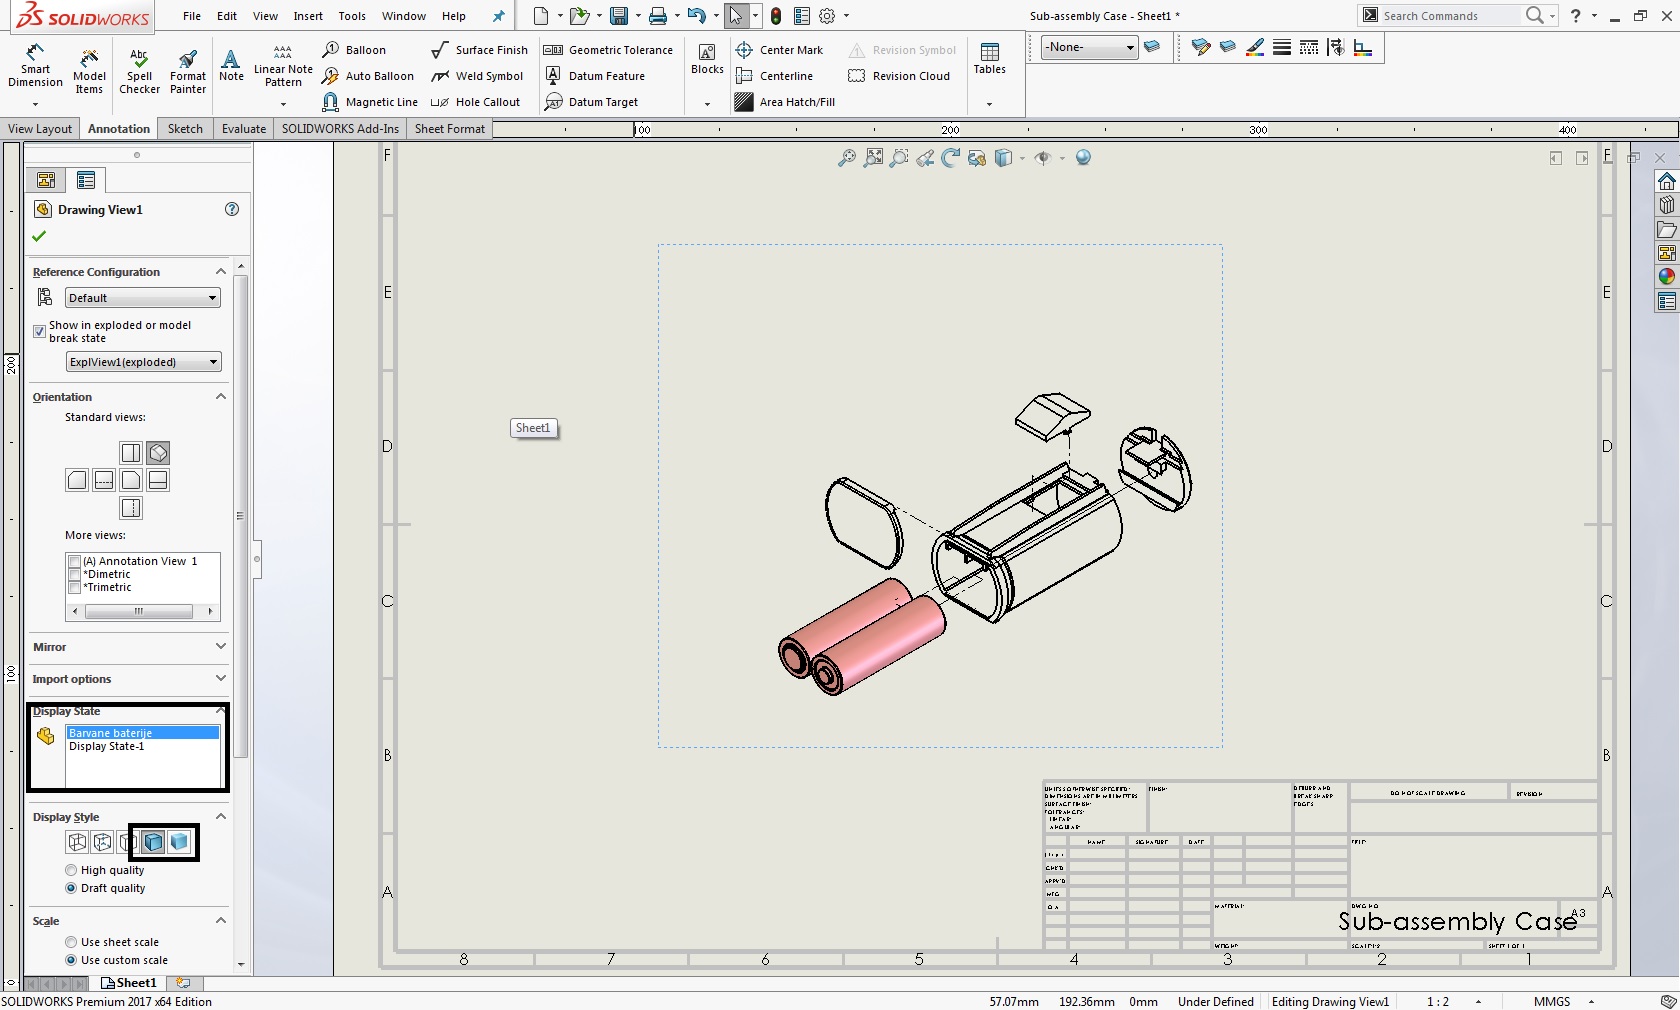Click the Sheet1 tab at bottom
This screenshot has width=1680, height=1010.
point(131,983)
